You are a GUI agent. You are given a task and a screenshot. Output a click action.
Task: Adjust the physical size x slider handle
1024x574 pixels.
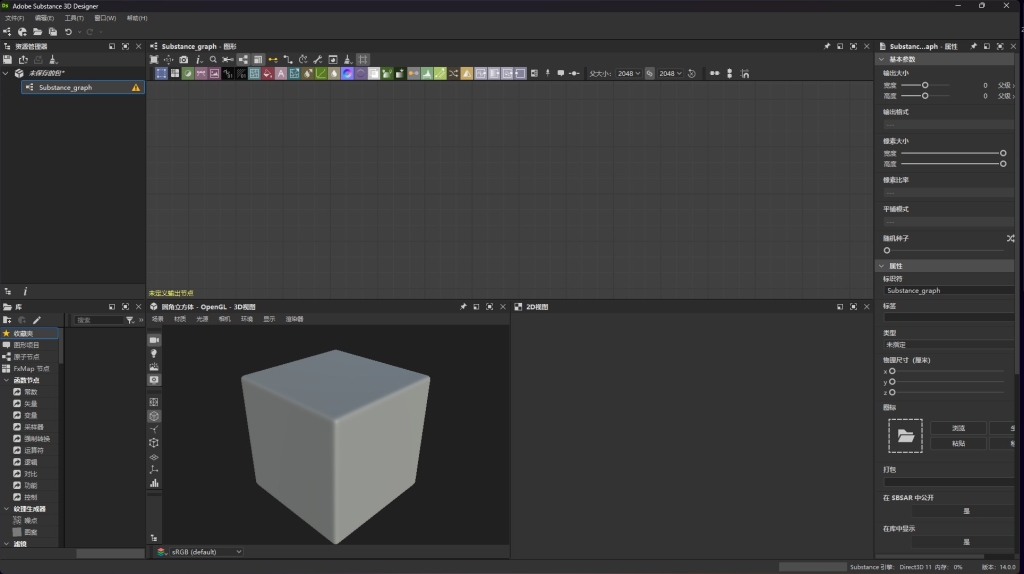pyautogui.click(x=892, y=372)
